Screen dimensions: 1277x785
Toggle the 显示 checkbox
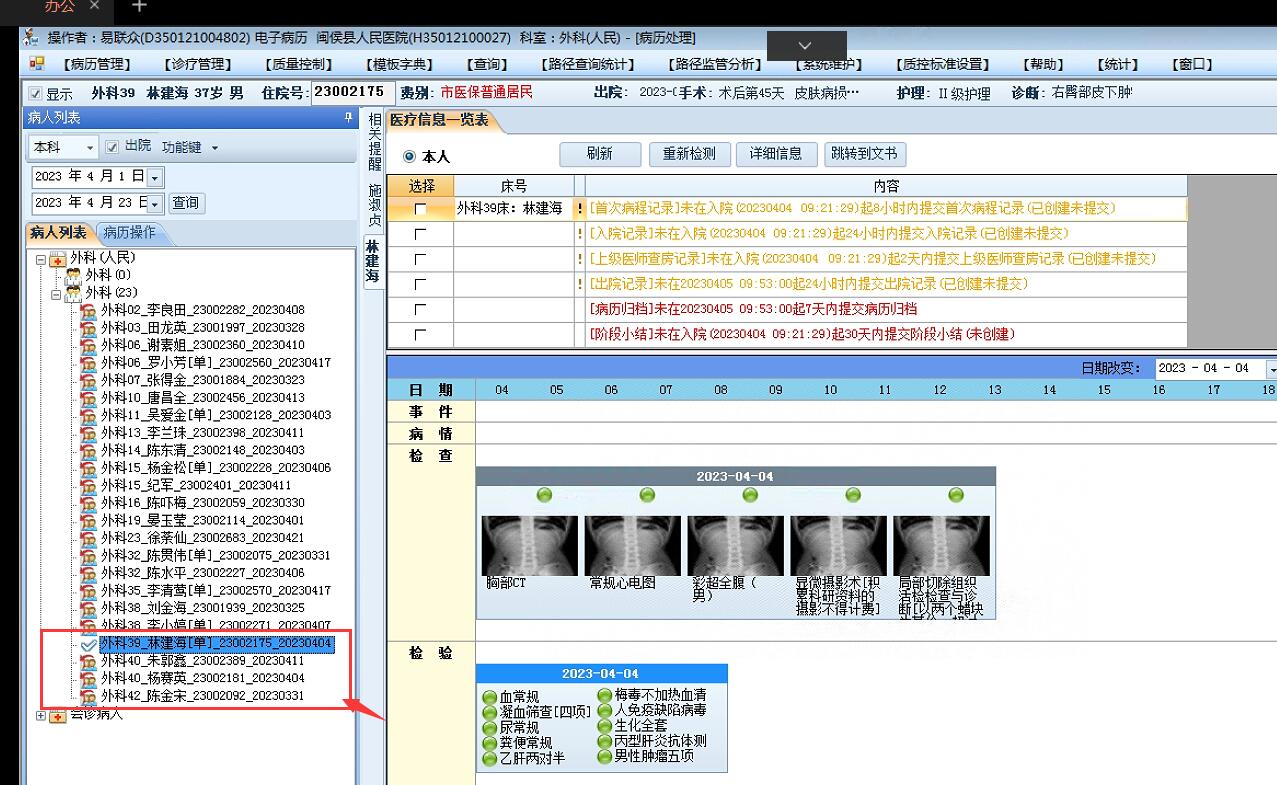36,93
